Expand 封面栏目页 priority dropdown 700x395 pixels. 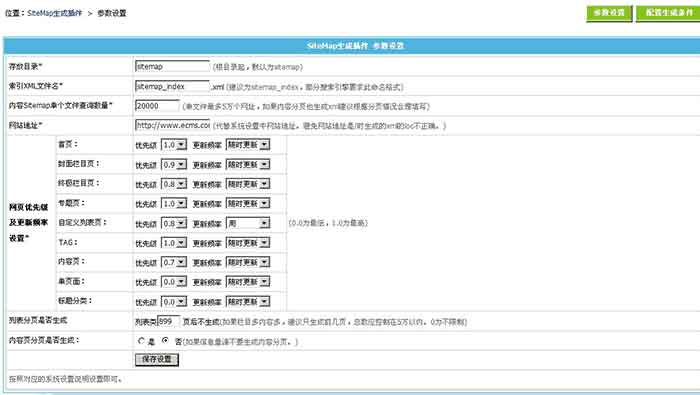pyautogui.click(x=174, y=165)
